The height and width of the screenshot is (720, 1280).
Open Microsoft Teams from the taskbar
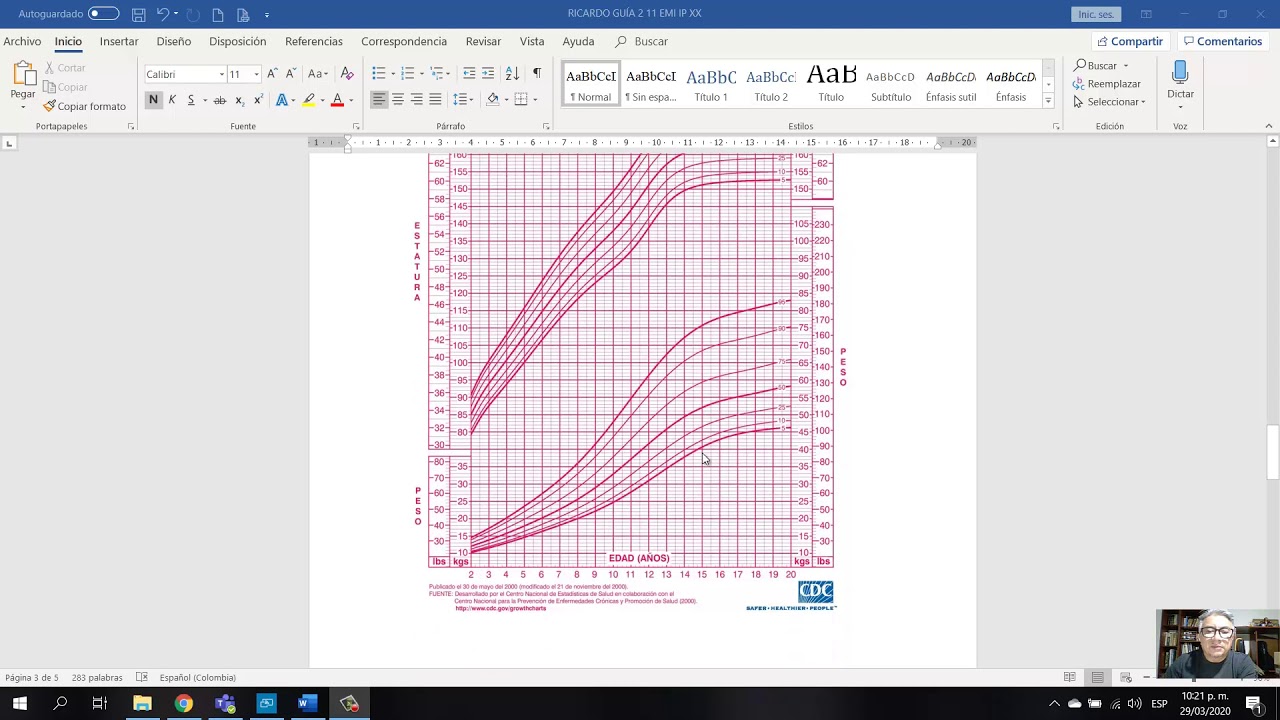click(x=225, y=704)
